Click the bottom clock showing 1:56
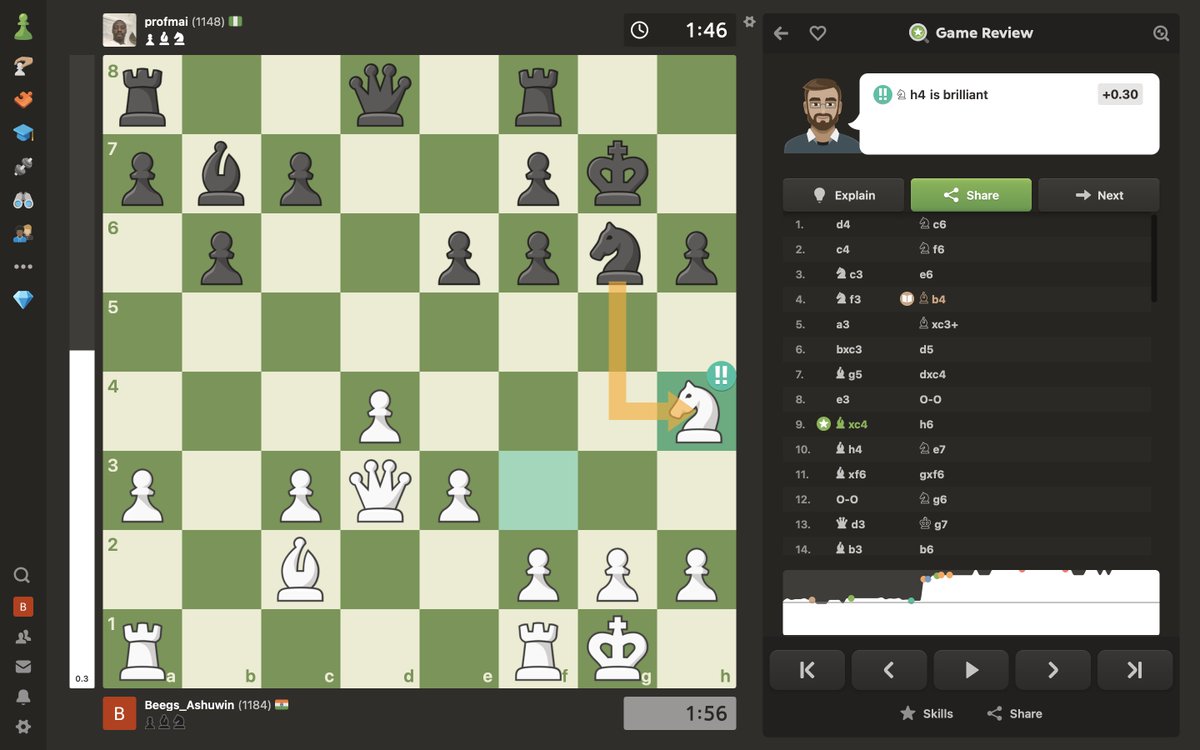 pyautogui.click(x=680, y=714)
